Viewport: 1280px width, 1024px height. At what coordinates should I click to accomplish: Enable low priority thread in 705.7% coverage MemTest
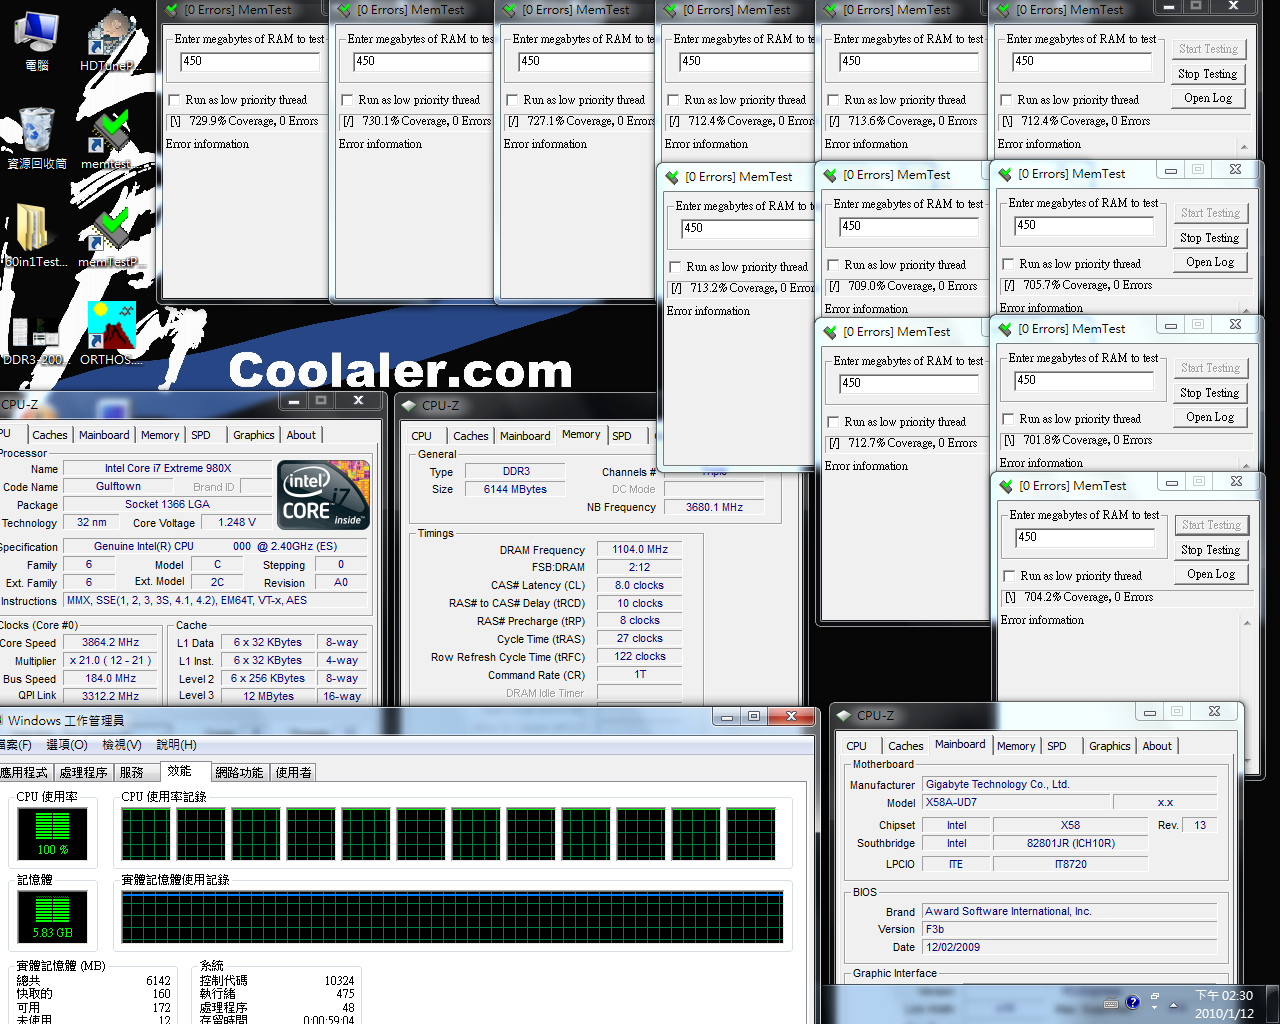1009,264
